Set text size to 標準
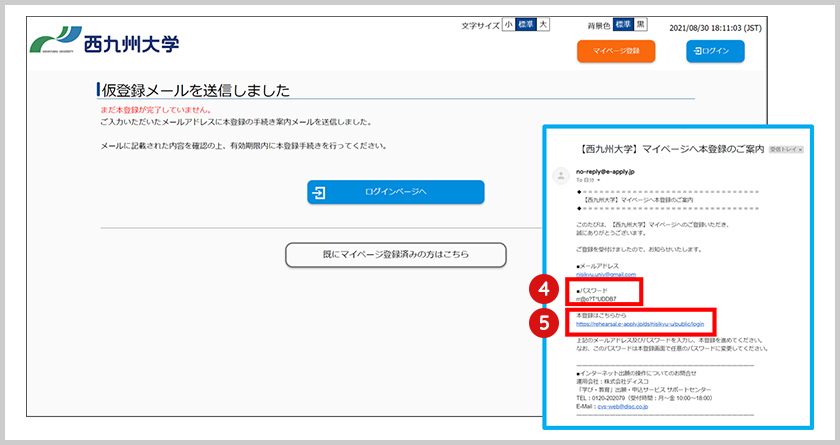Viewport: 840px width, 445px height. (526, 25)
